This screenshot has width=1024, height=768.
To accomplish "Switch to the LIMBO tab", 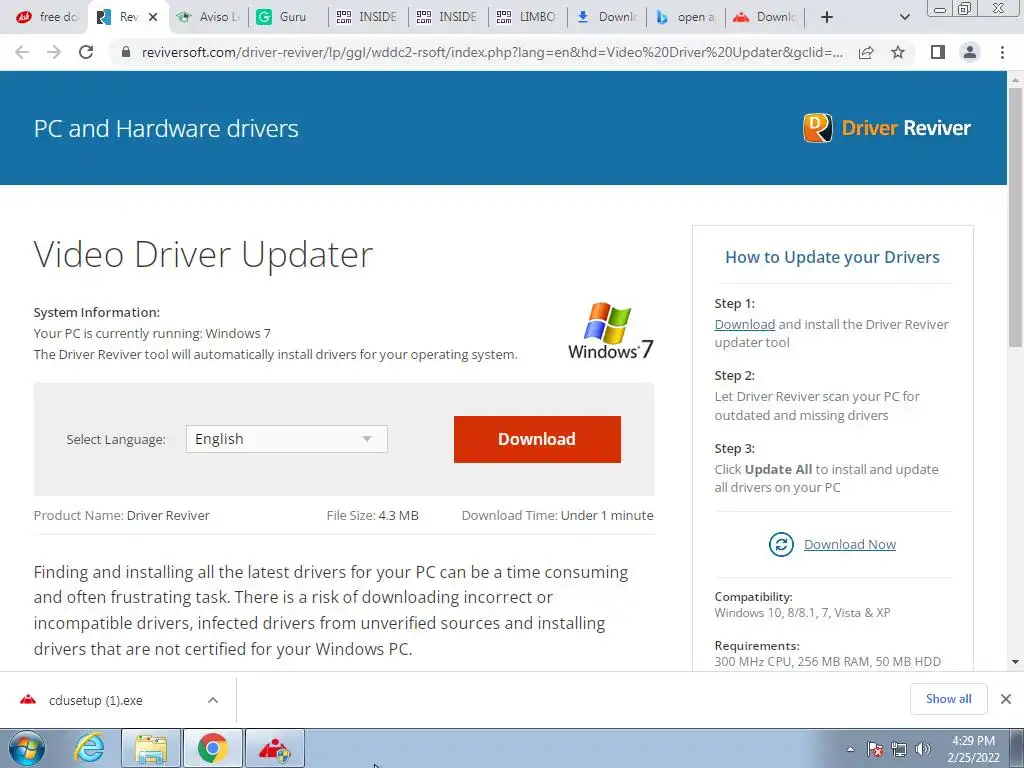I will 528,17.
